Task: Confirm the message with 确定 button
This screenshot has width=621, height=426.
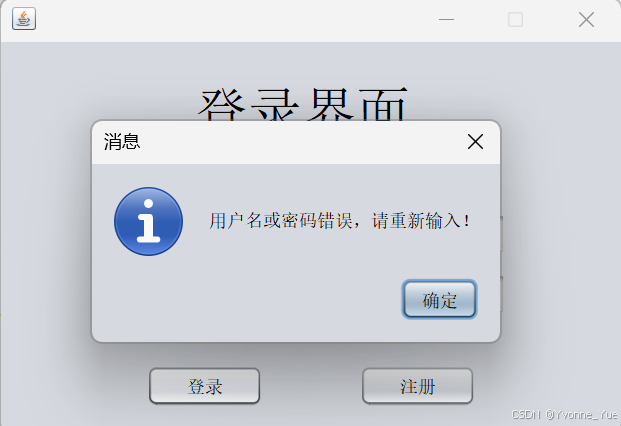Action: (x=440, y=300)
